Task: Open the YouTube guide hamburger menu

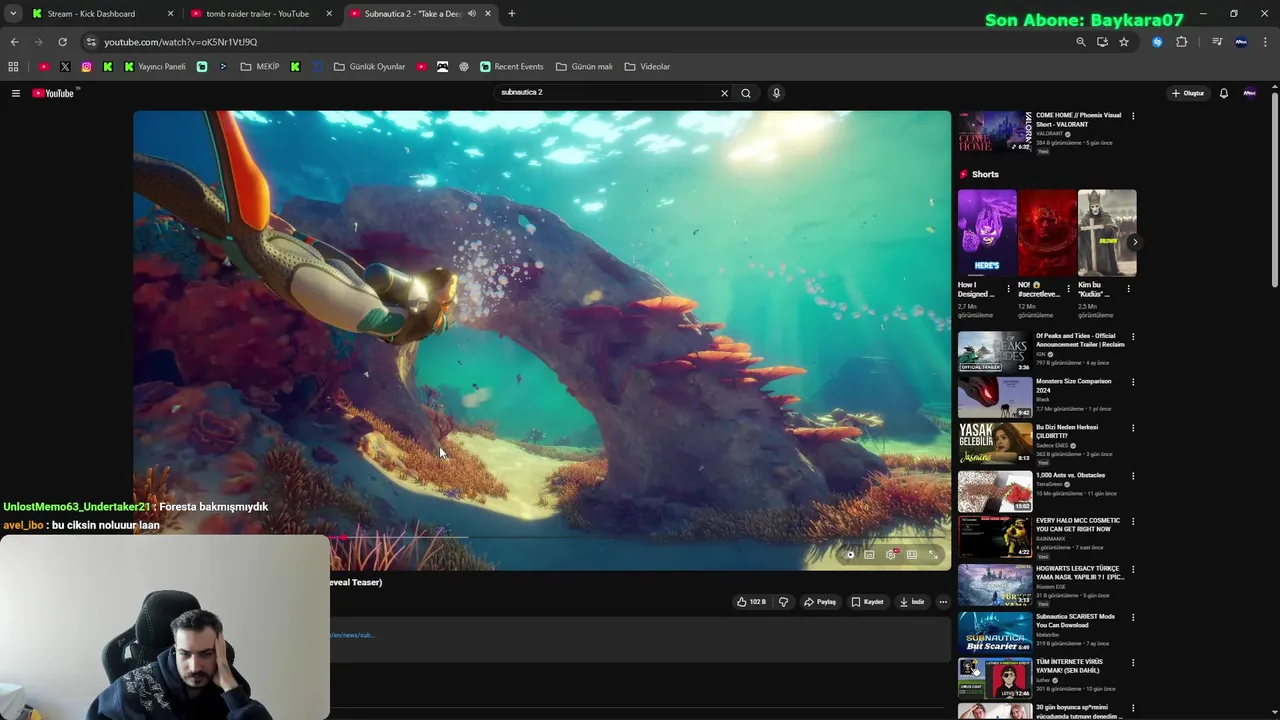Action: tap(16, 93)
